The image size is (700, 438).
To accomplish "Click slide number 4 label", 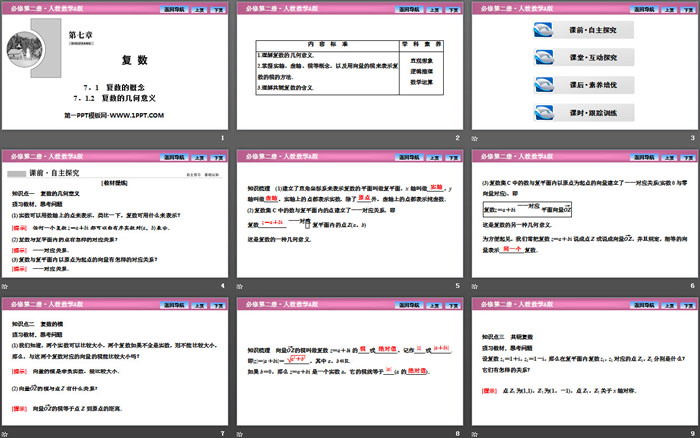I will point(222,286).
